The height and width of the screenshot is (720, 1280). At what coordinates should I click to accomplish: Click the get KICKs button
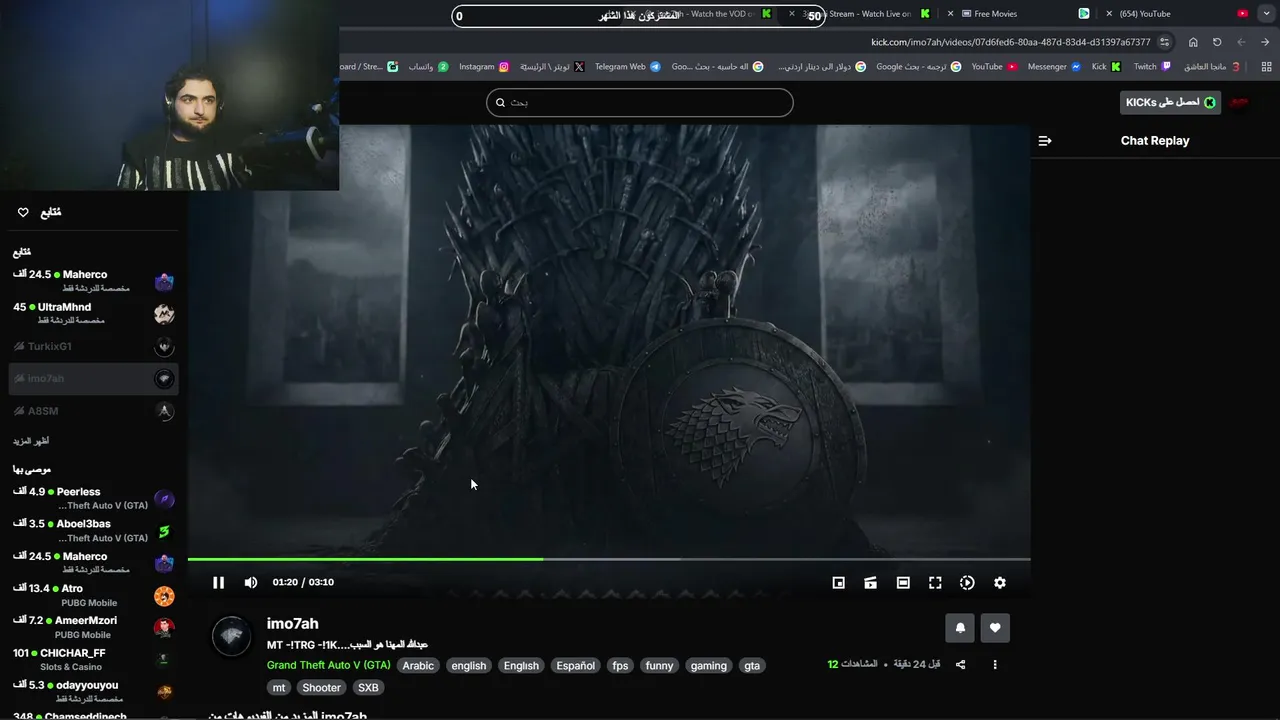coord(1170,102)
